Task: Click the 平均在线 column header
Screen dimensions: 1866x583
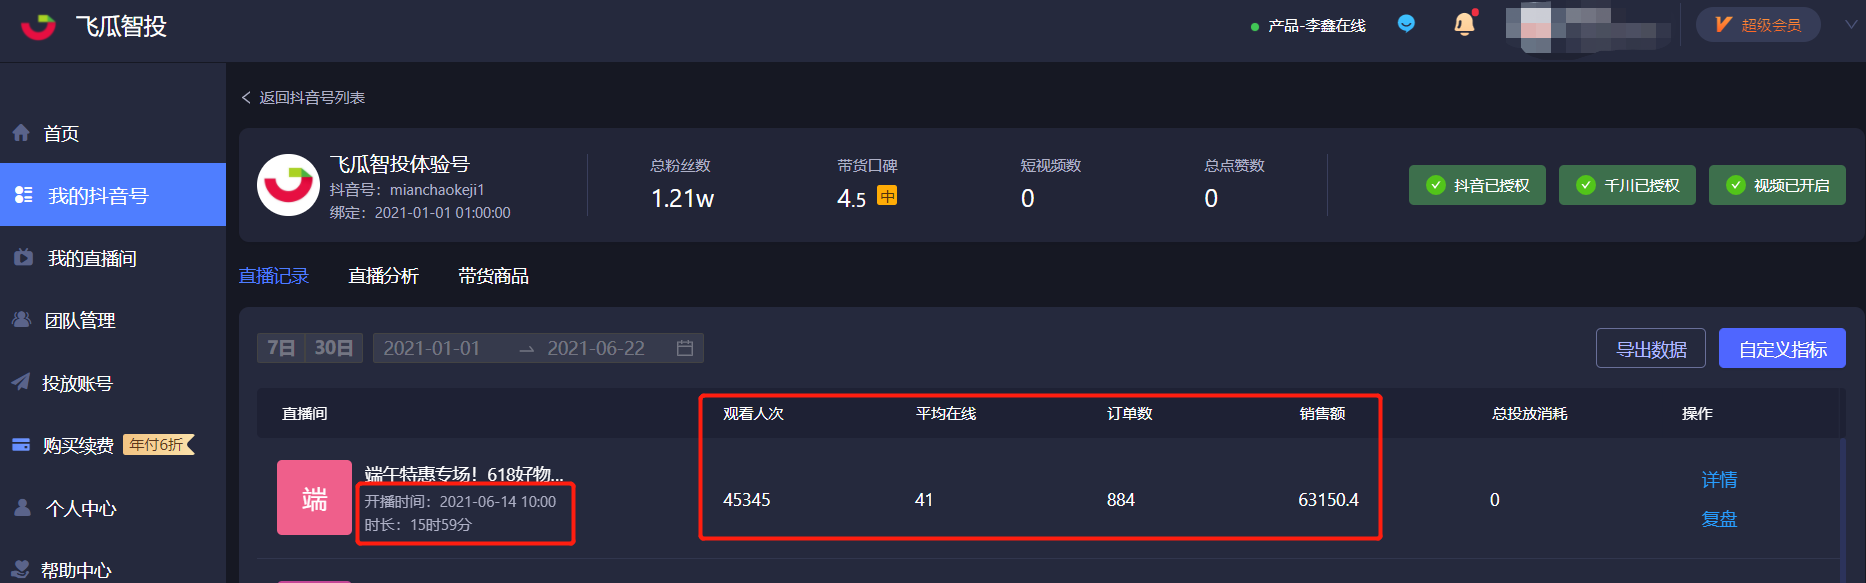Action: click(945, 413)
